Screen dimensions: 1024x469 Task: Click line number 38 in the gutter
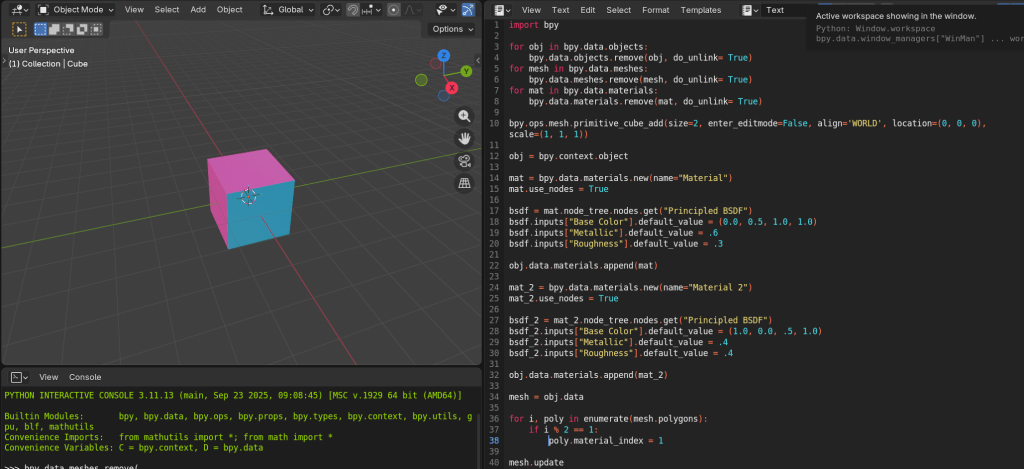(494, 441)
